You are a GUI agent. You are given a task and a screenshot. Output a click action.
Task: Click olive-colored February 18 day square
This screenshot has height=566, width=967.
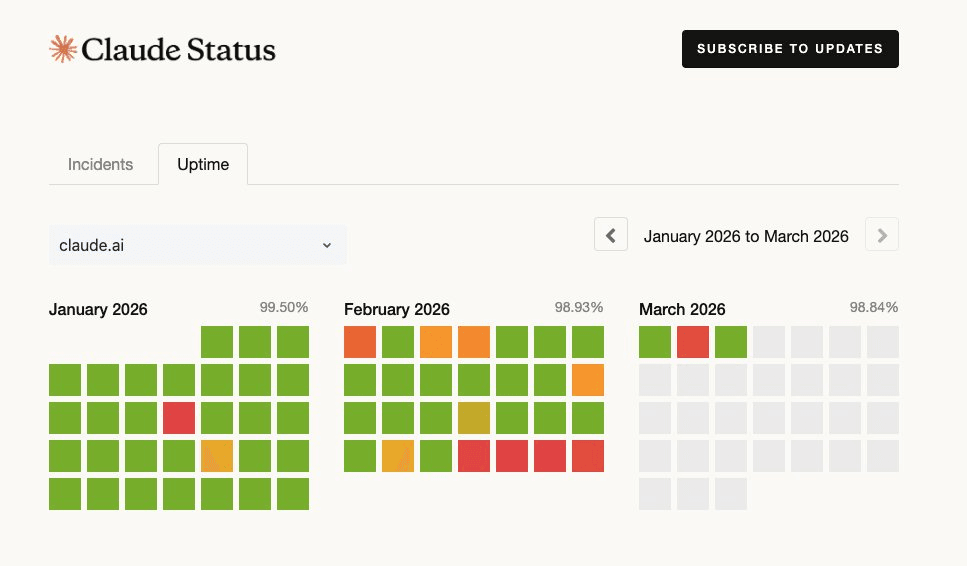pos(474,418)
